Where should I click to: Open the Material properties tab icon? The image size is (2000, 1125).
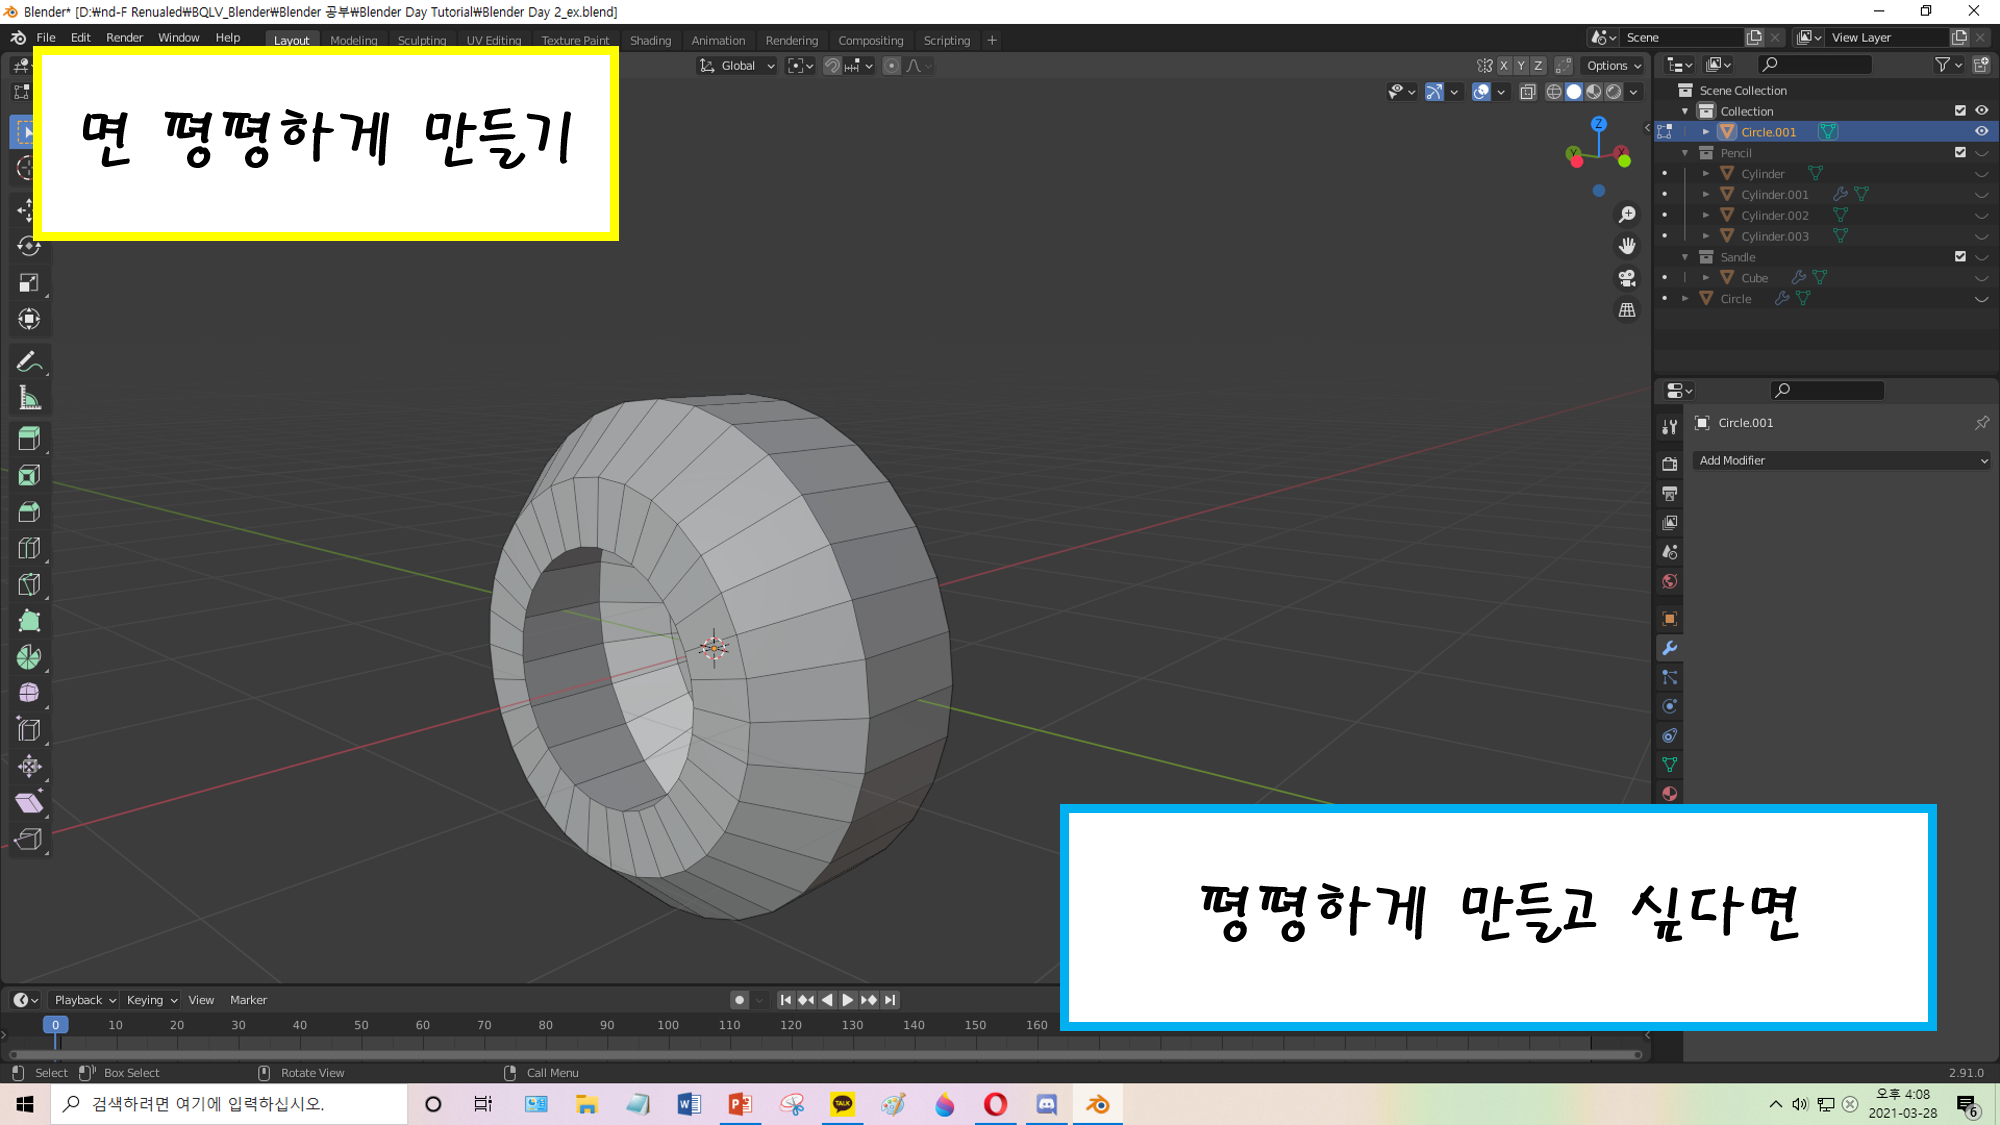point(1669,794)
